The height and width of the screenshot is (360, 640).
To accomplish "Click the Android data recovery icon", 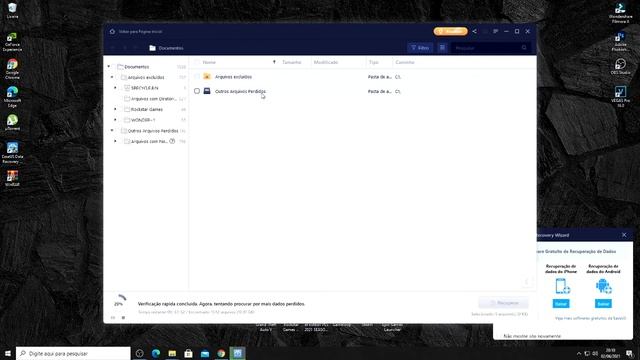I will [x=603, y=286].
